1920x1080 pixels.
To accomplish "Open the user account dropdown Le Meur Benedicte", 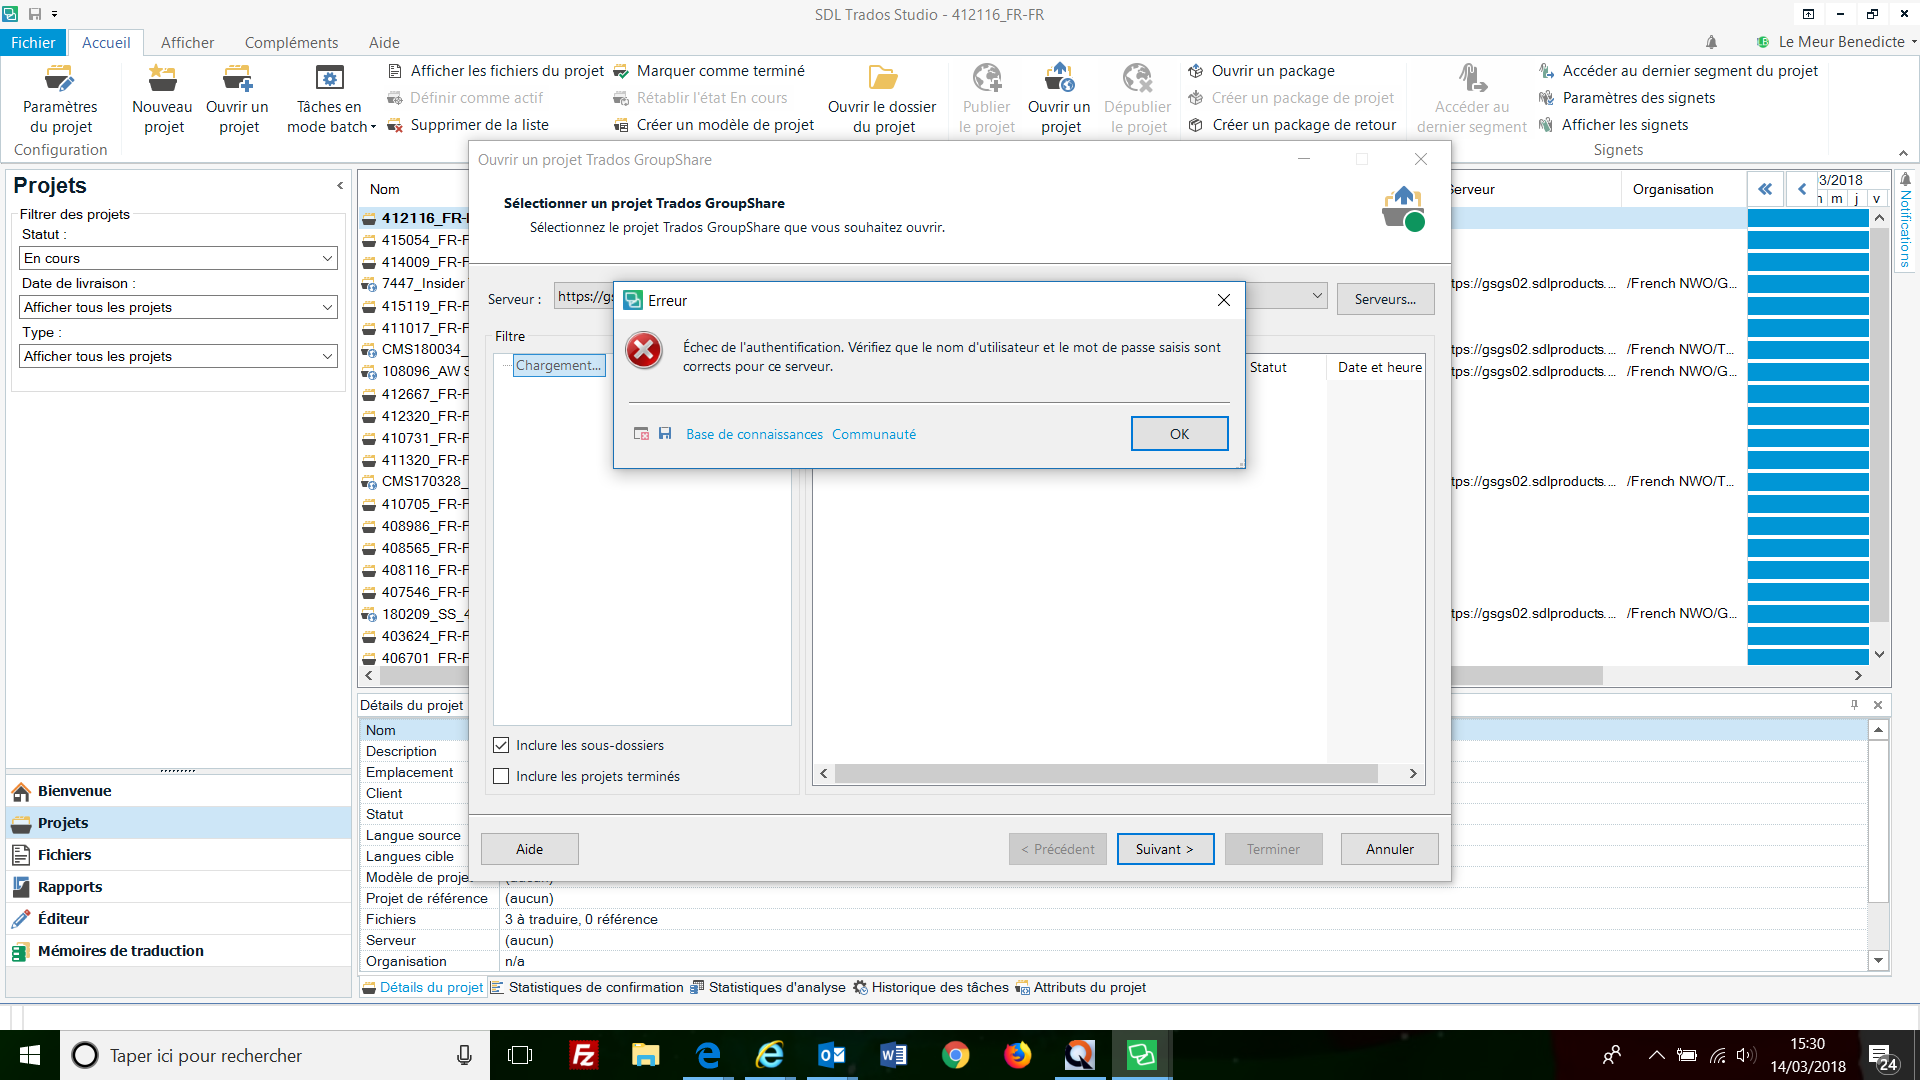I will tap(1836, 42).
